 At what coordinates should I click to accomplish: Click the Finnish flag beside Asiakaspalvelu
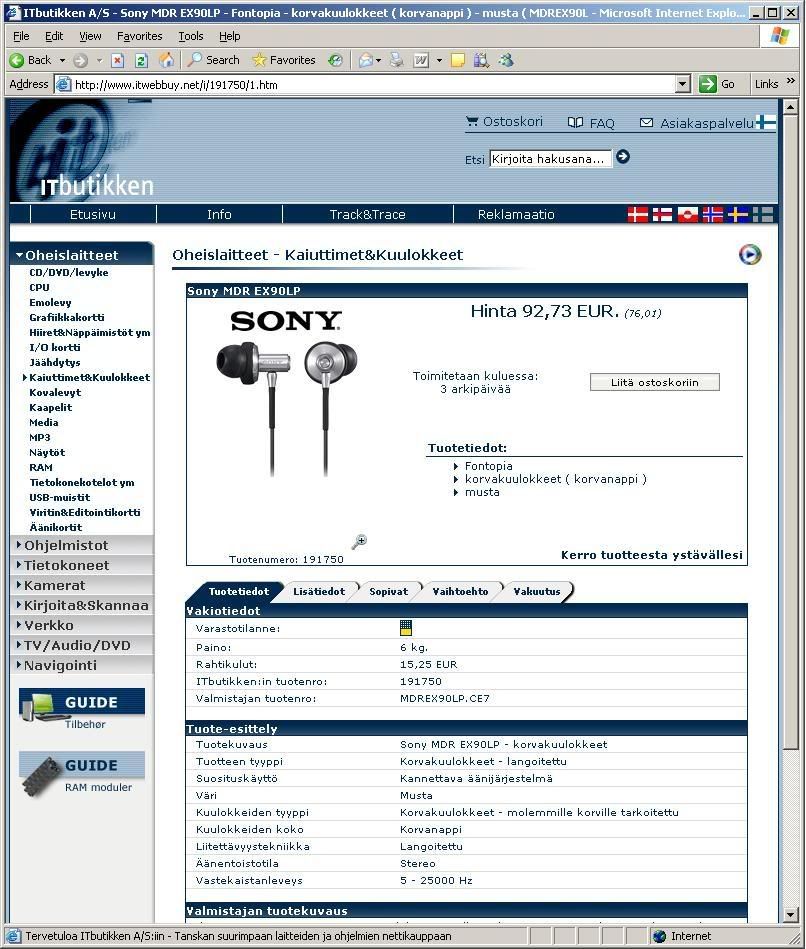(765, 122)
